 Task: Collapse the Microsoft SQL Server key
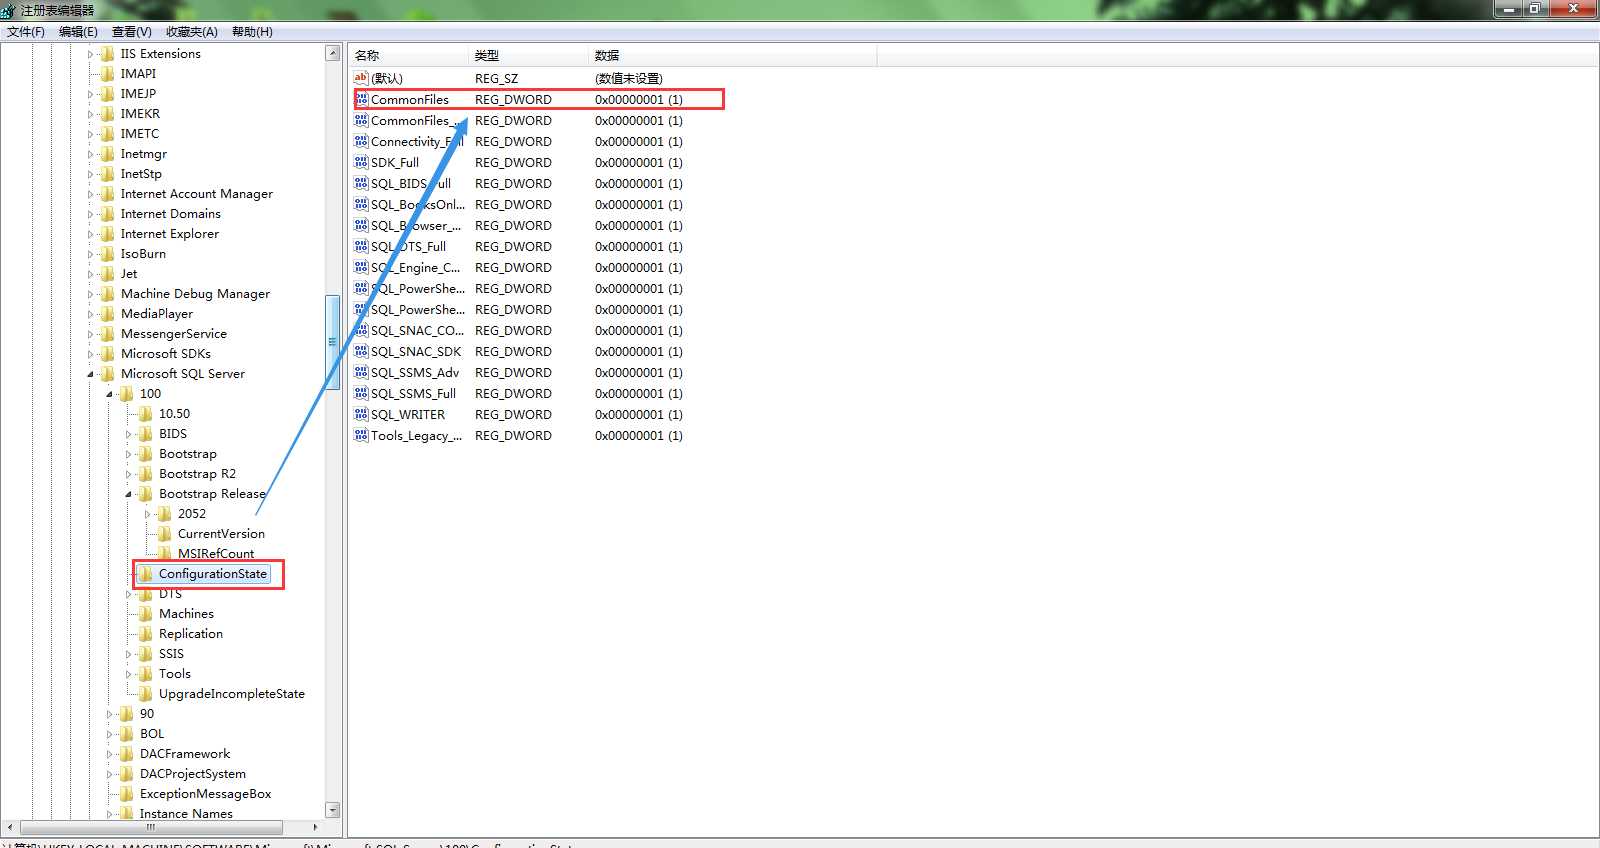[x=90, y=374]
